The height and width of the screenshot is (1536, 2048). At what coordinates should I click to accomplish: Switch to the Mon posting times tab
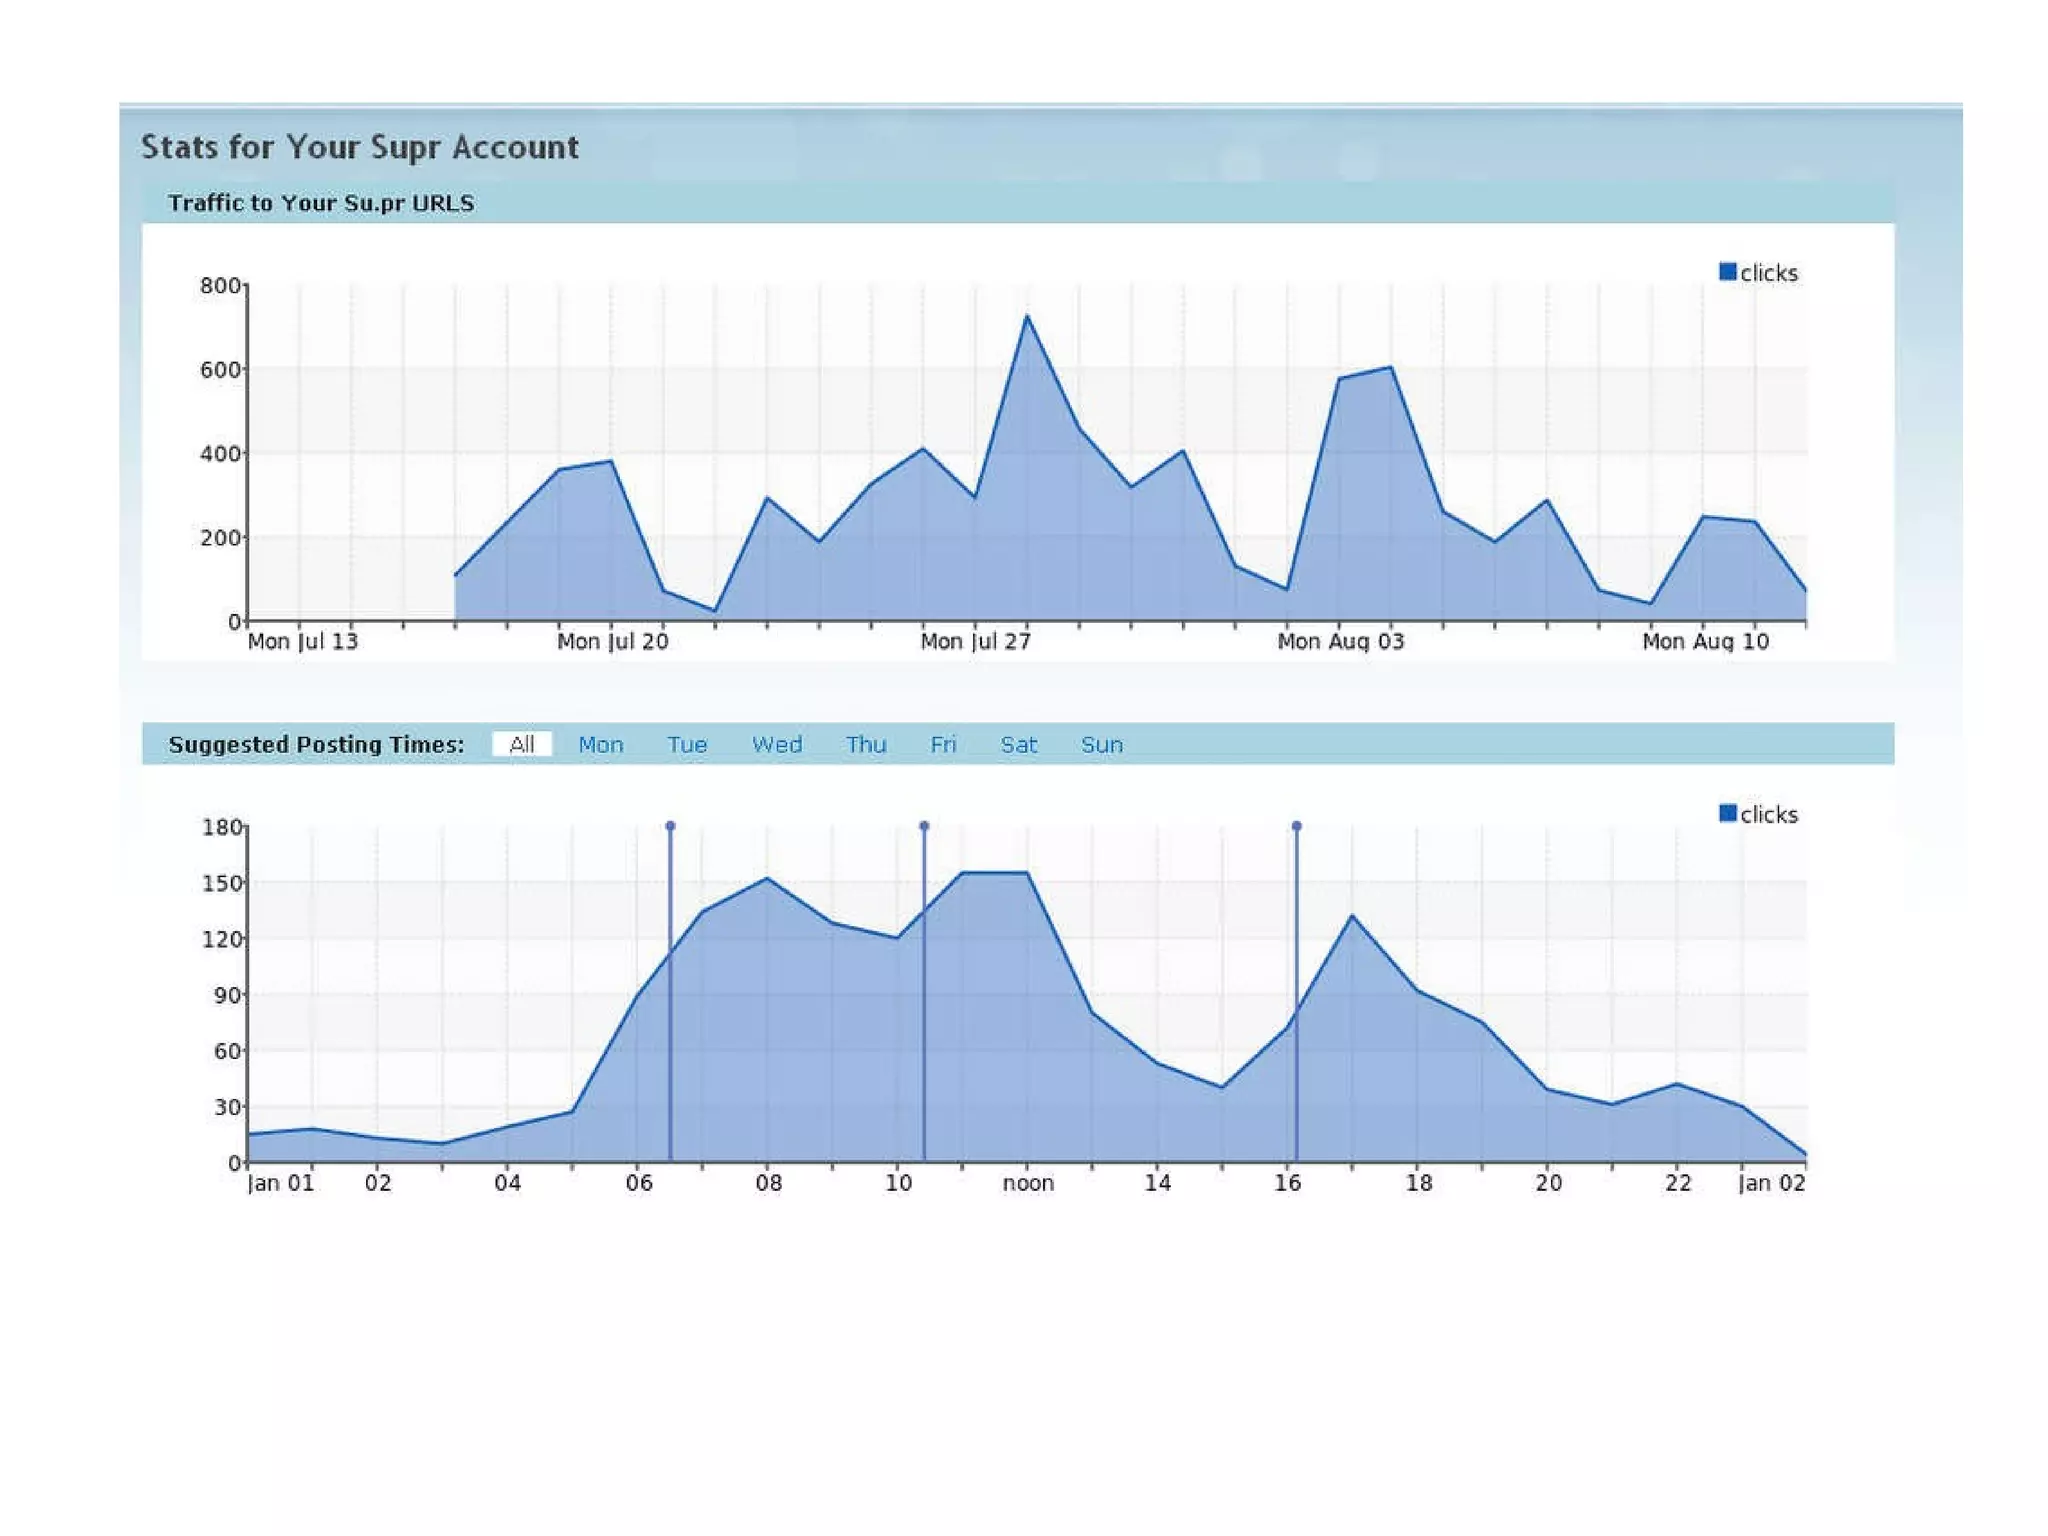coord(600,745)
